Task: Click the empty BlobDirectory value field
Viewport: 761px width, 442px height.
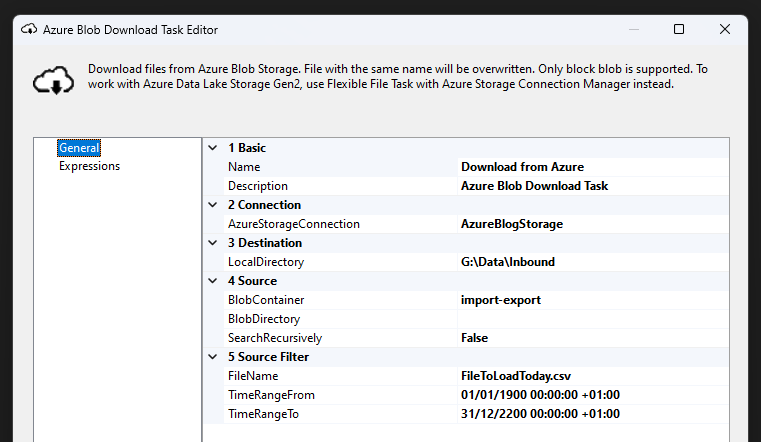Action: pyautogui.click(x=590, y=319)
